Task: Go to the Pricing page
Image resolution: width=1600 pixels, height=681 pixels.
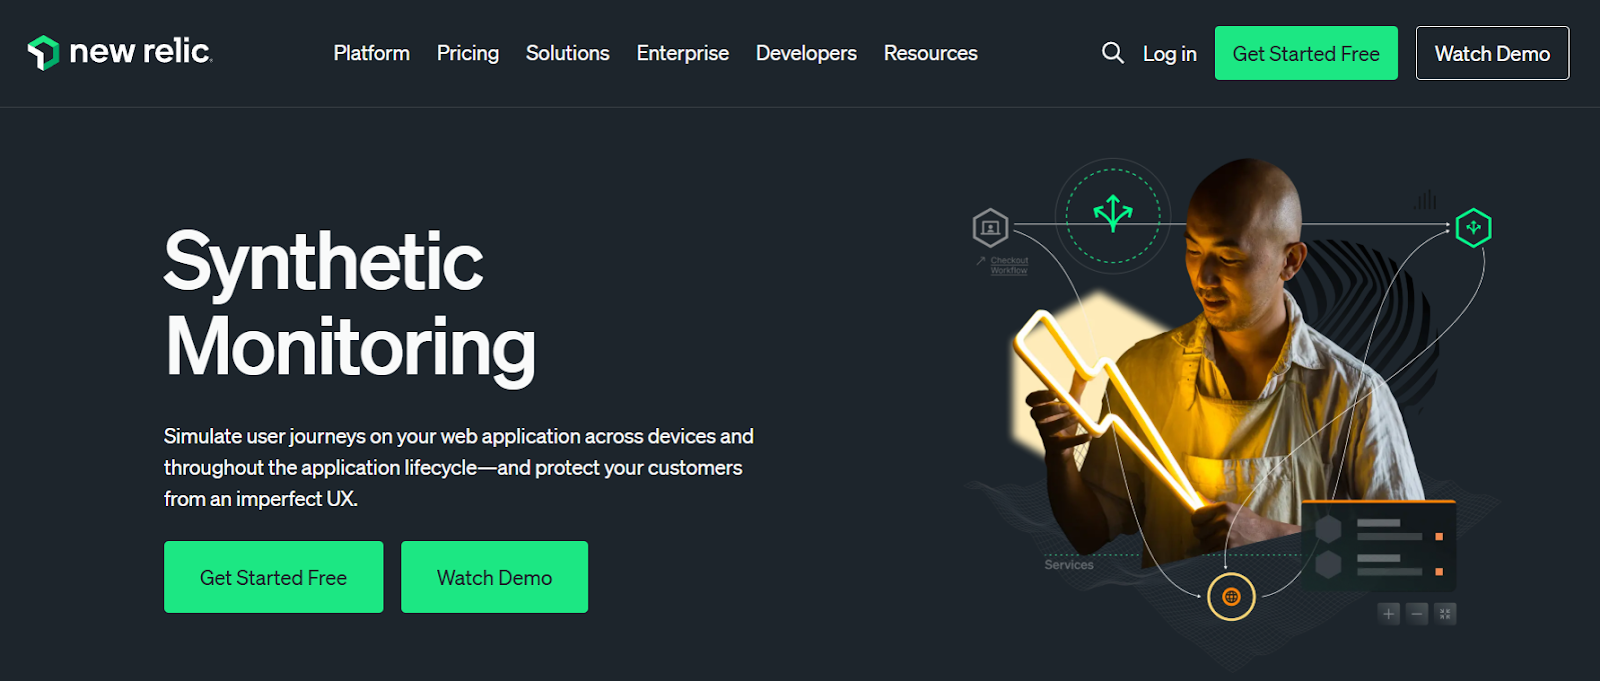Action: [467, 53]
